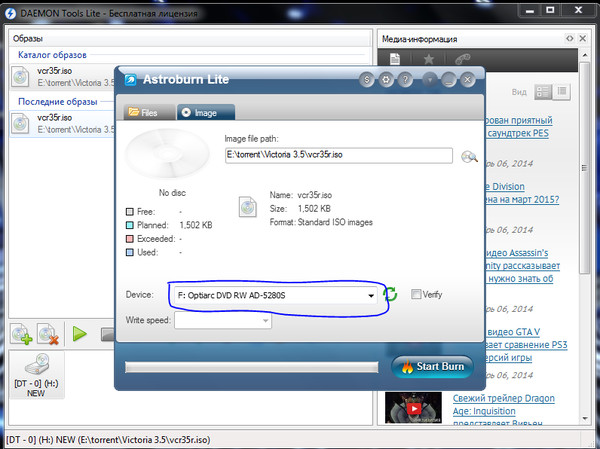This screenshot has height=449, width=600.
Task: Click the ISO file icon next to Name
Action: (x=248, y=207)
